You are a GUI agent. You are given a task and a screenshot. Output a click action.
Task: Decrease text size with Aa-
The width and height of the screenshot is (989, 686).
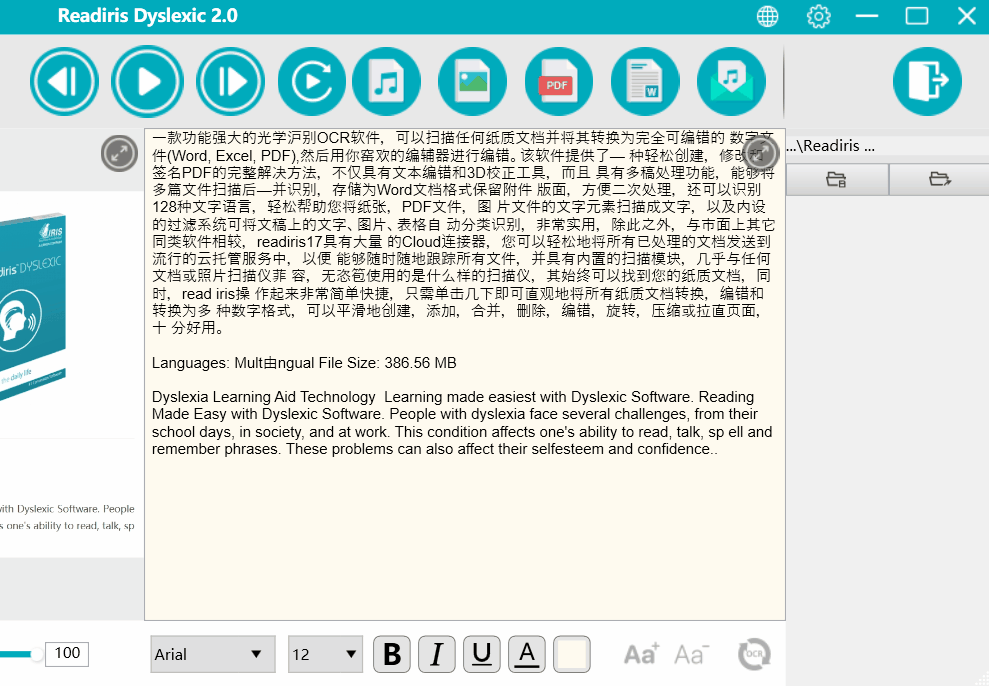[x=691, y=654]
